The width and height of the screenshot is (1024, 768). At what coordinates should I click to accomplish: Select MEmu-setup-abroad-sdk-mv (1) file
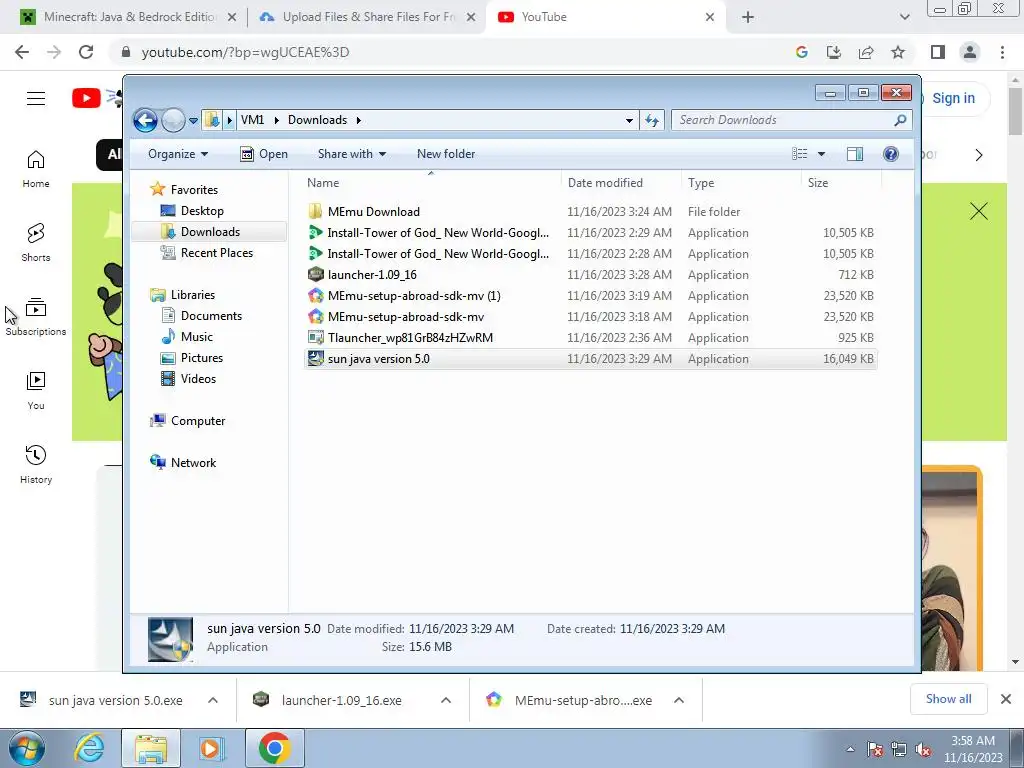click(x=590, y=296)
